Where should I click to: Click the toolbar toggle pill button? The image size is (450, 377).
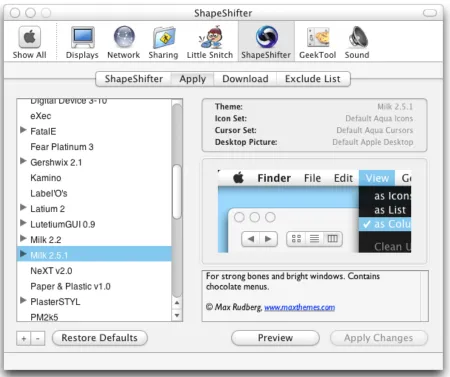tap(430, 13)
